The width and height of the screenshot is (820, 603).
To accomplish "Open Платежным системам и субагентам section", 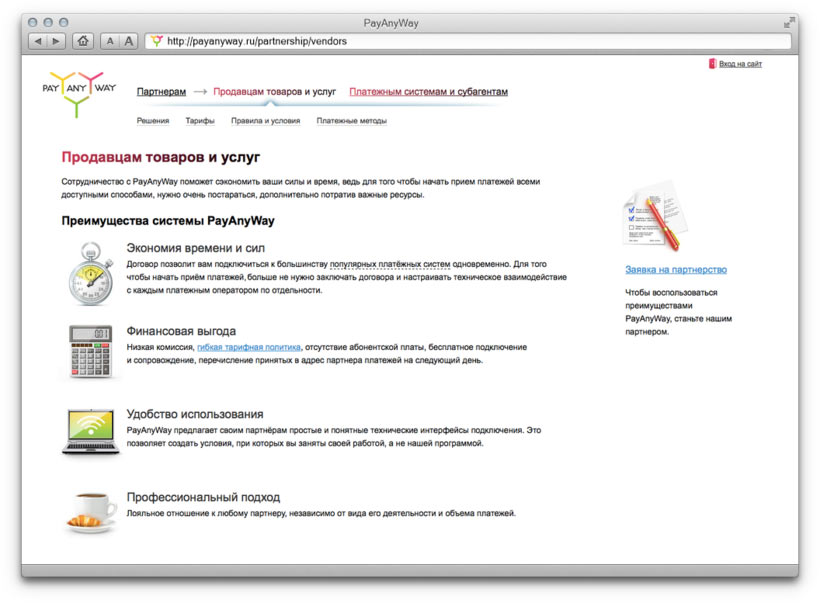I will [x=428, y=92].
